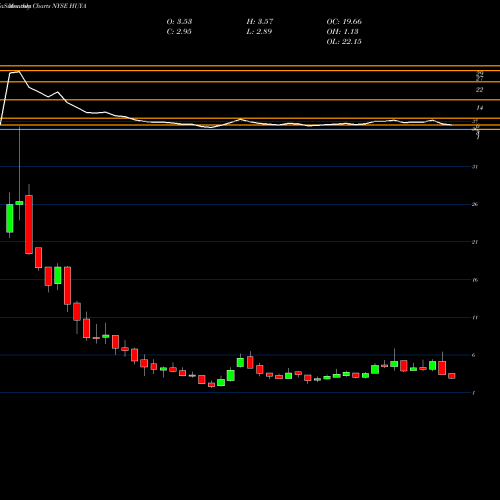The height and width of the screenshot is (500, 500).
Task: Click the '22' label on the line-chart axis
Action: (x=479, y=90)
